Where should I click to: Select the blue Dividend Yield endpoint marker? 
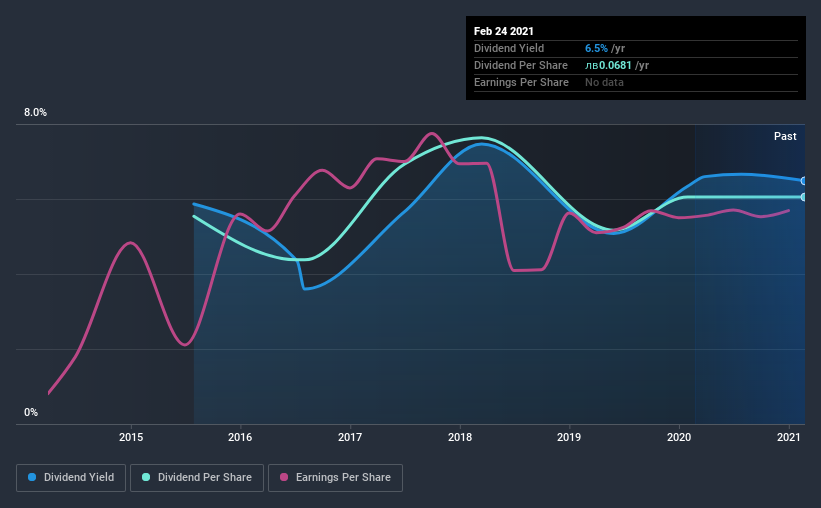coord(803,181)
